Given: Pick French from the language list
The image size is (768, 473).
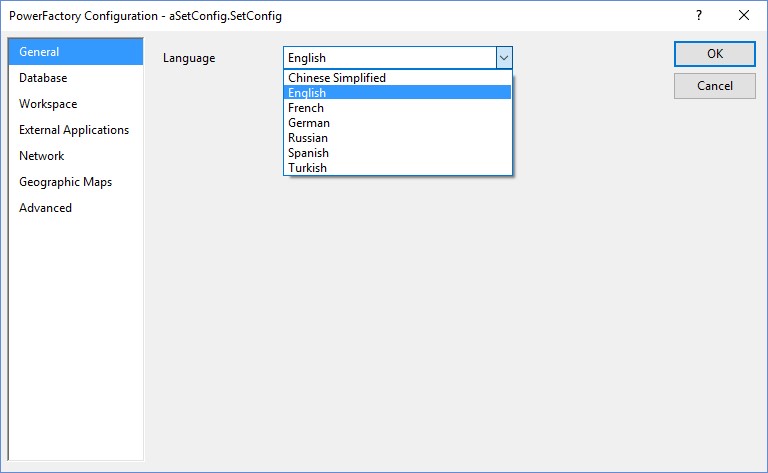Looking at the screenshot, I should 306,108.
